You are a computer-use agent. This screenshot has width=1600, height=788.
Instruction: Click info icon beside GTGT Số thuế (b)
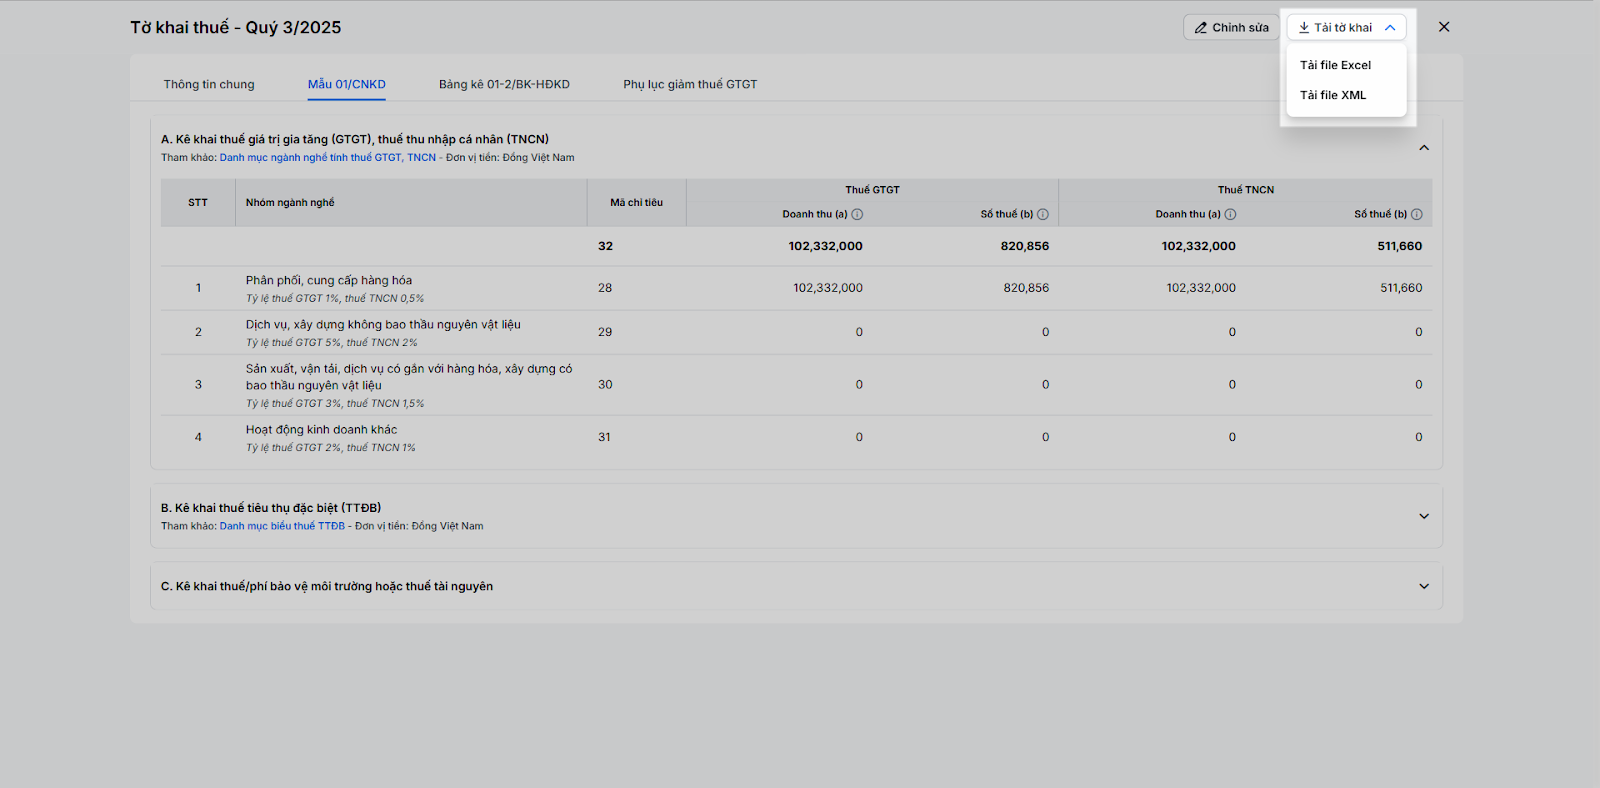coord(1043,214)
